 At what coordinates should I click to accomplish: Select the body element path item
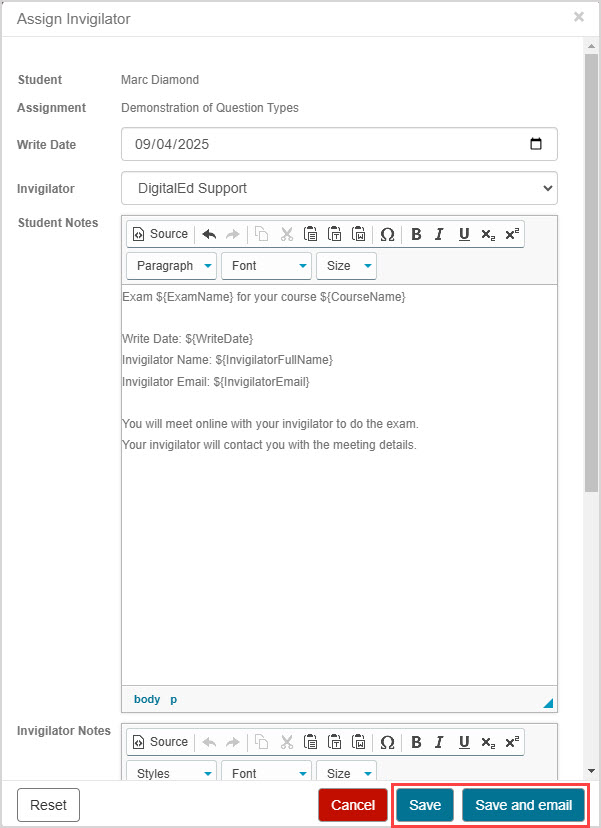click(146, 699)
